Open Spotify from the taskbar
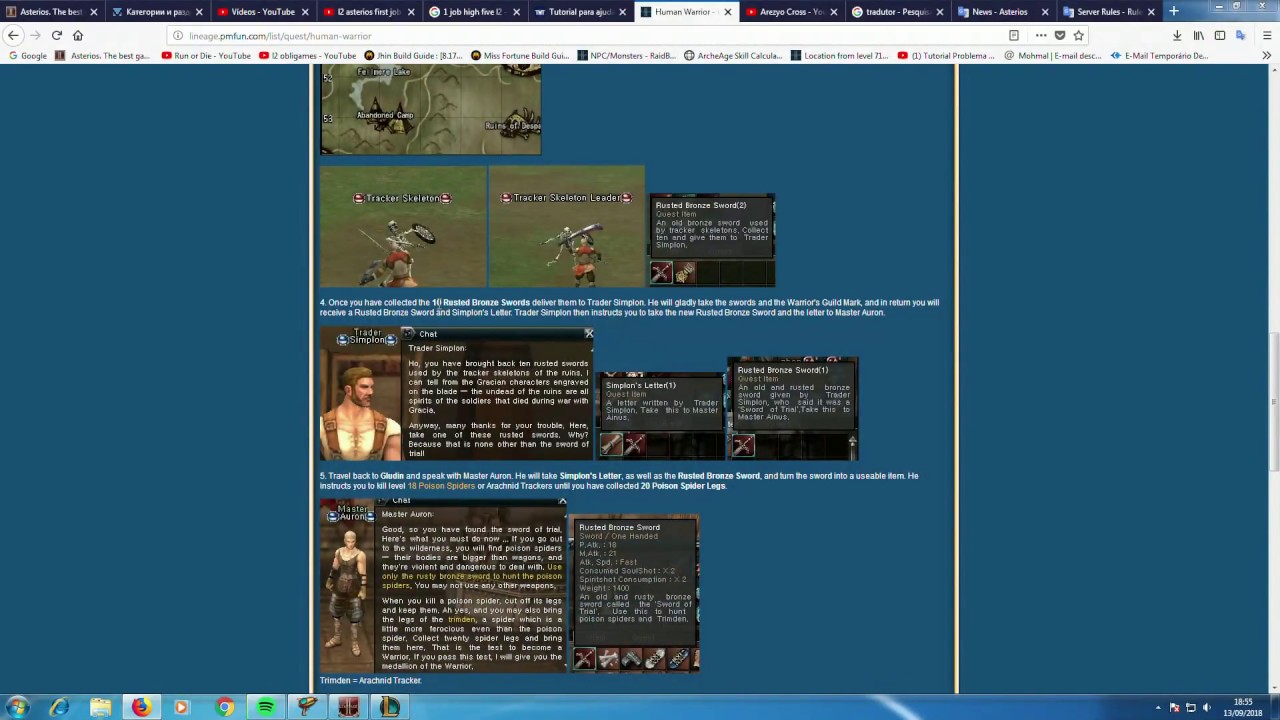1280x720 pixels. coord(265,707)
